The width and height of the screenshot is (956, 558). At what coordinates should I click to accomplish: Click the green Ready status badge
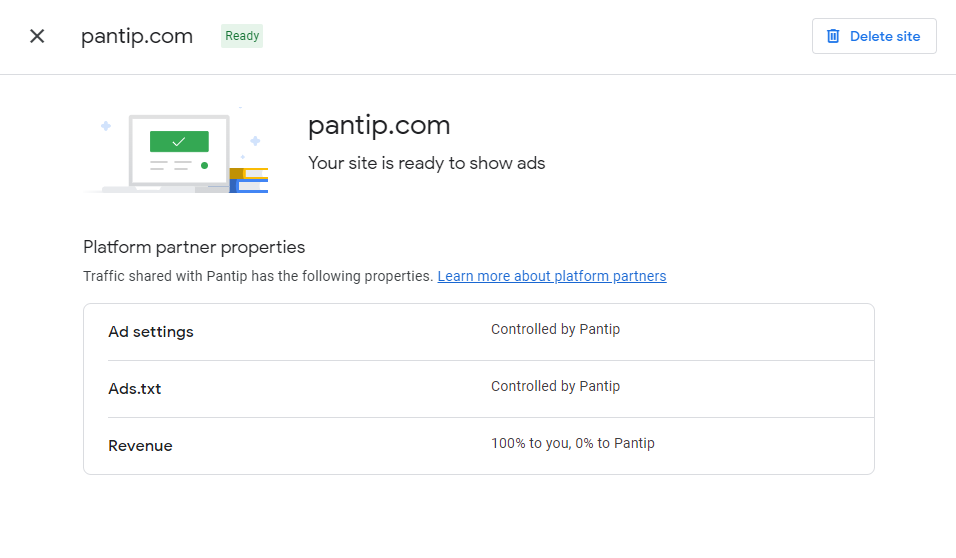(242, 36)
